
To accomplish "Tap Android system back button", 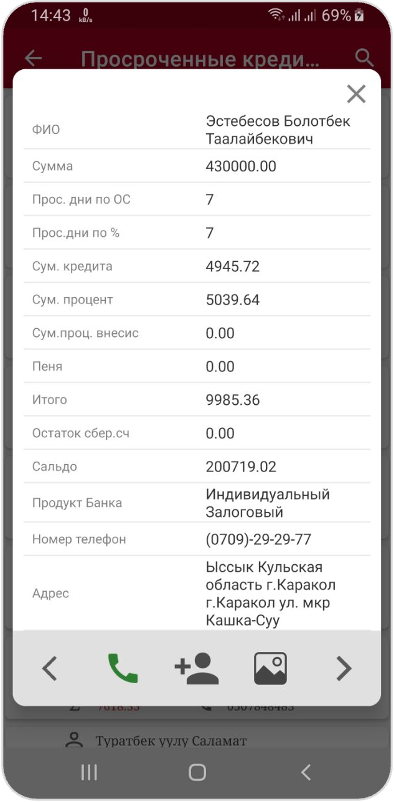I will (305, 772).
